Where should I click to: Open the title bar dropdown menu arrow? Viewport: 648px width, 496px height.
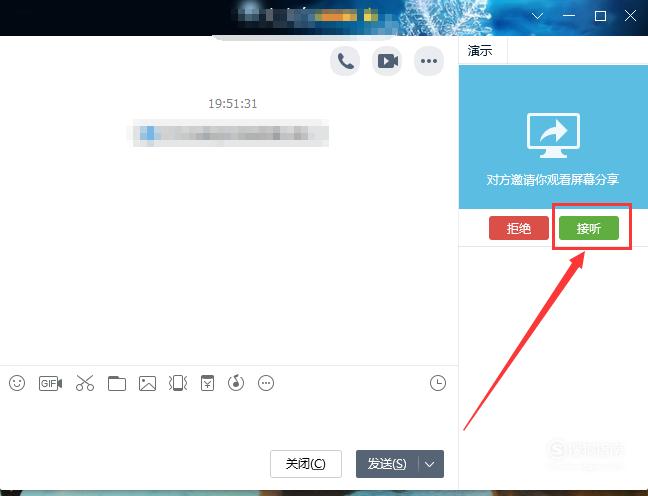[x=538, y=16]
